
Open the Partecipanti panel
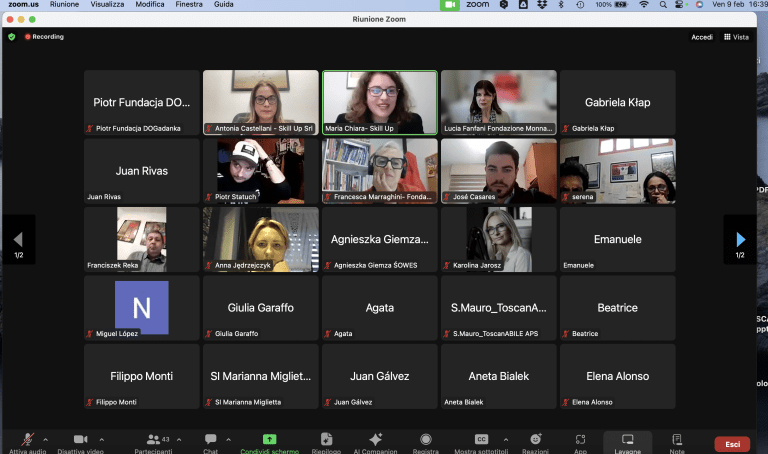pyautogui.click(x=153, y=443)
